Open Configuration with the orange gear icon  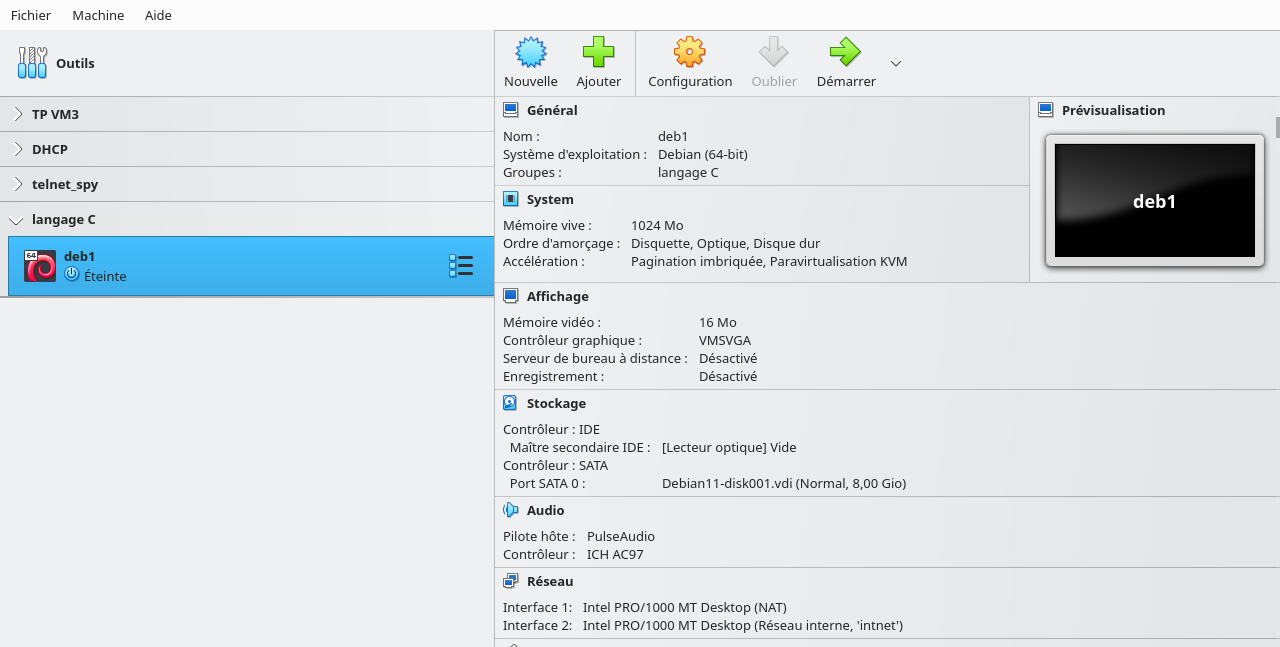[x=689, y=52]
